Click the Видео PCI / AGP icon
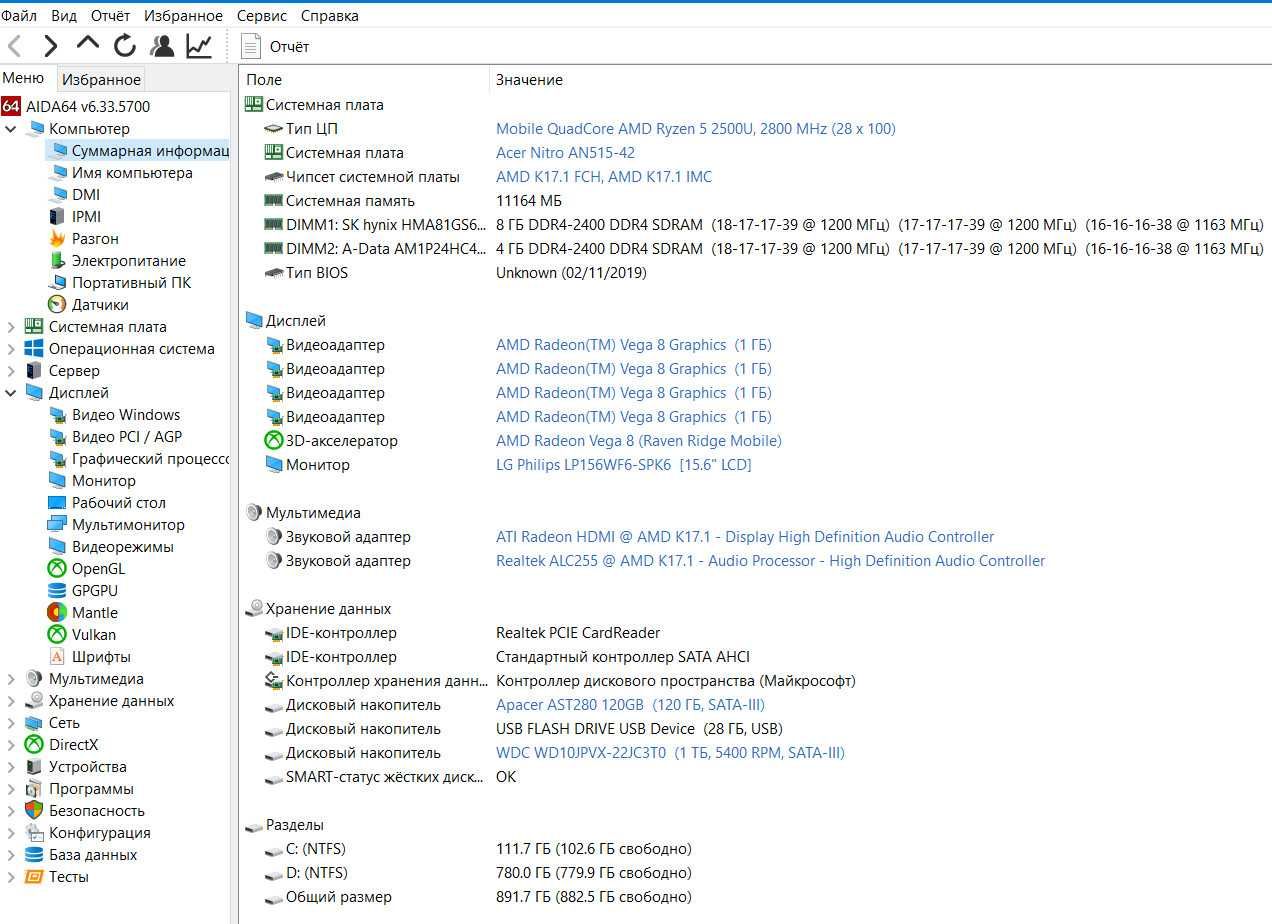The height and width of the screenshot is (924, 1272). pyautogui.click(x=56, y=437)
